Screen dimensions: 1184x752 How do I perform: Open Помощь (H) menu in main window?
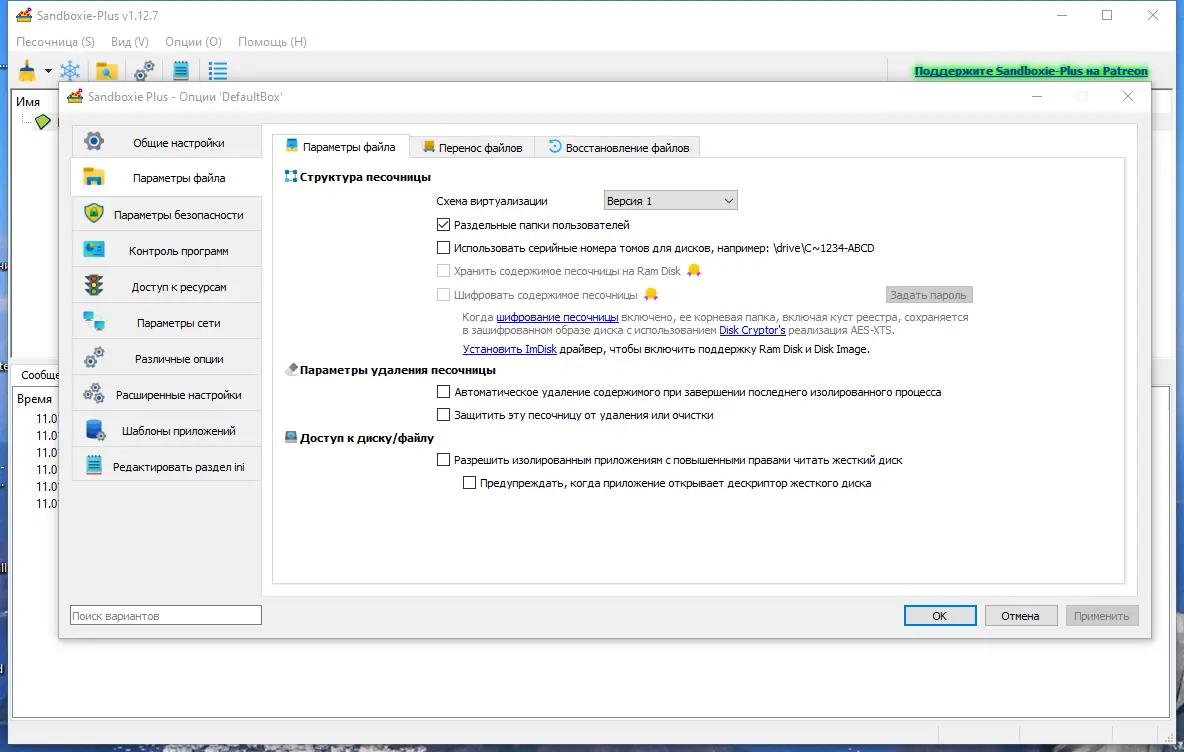tap(273, 42)
